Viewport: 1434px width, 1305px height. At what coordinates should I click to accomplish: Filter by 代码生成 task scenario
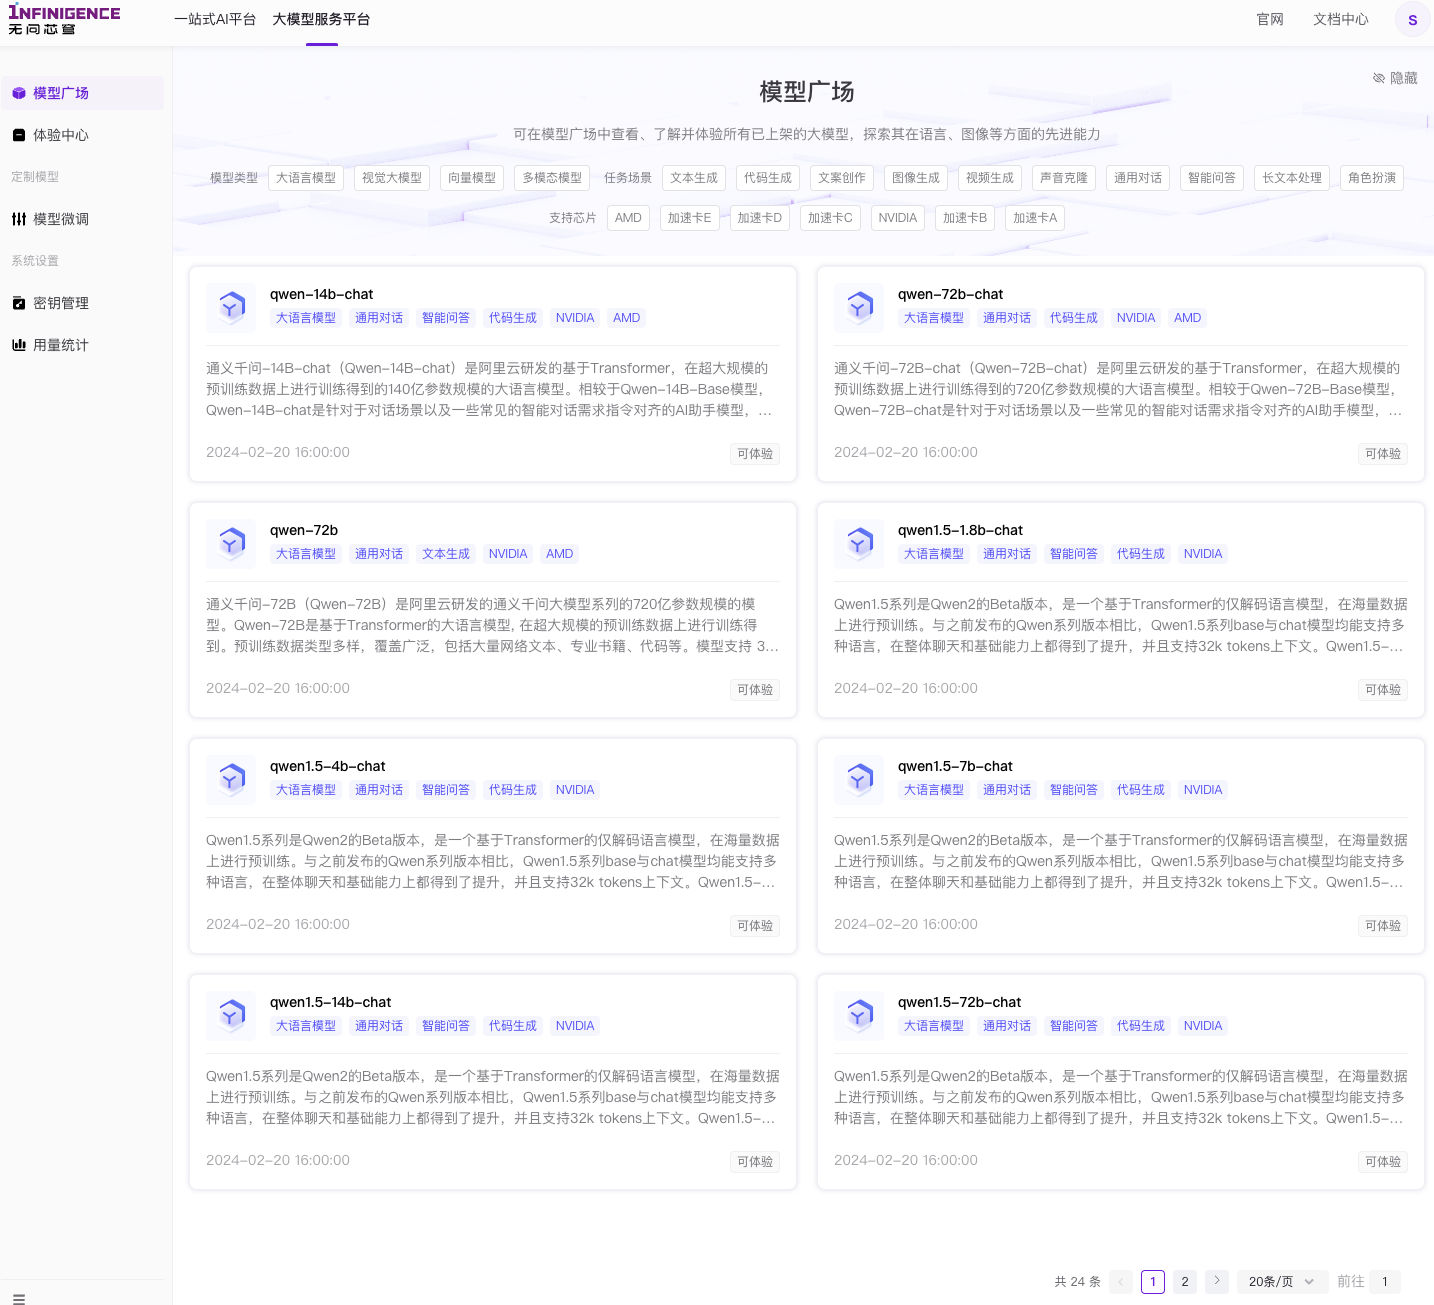[768, 178]
